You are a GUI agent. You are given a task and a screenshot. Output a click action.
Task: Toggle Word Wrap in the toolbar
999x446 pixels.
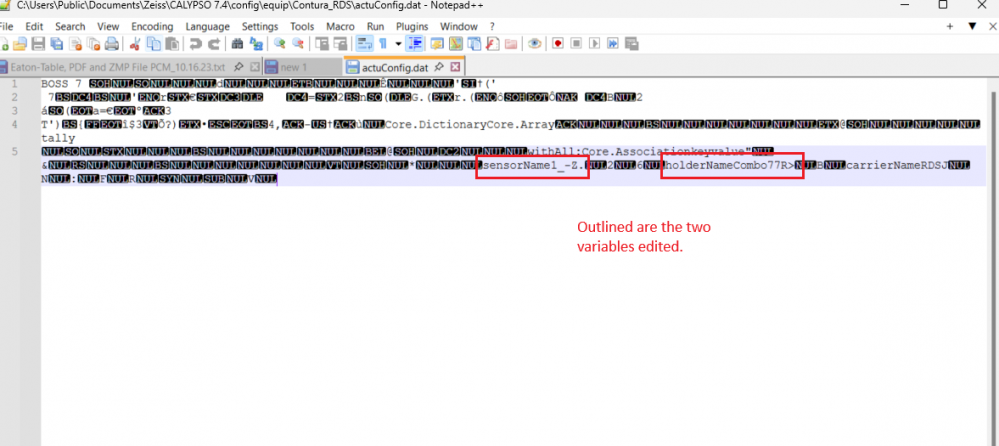click(x=364, y=44)
